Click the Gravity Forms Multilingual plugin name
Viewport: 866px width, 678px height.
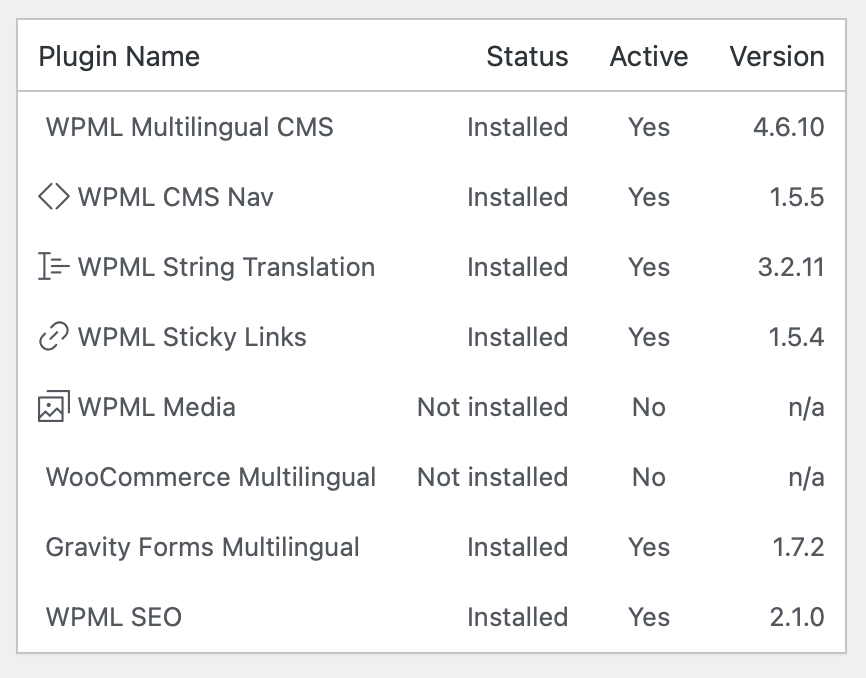coord(203,548)
